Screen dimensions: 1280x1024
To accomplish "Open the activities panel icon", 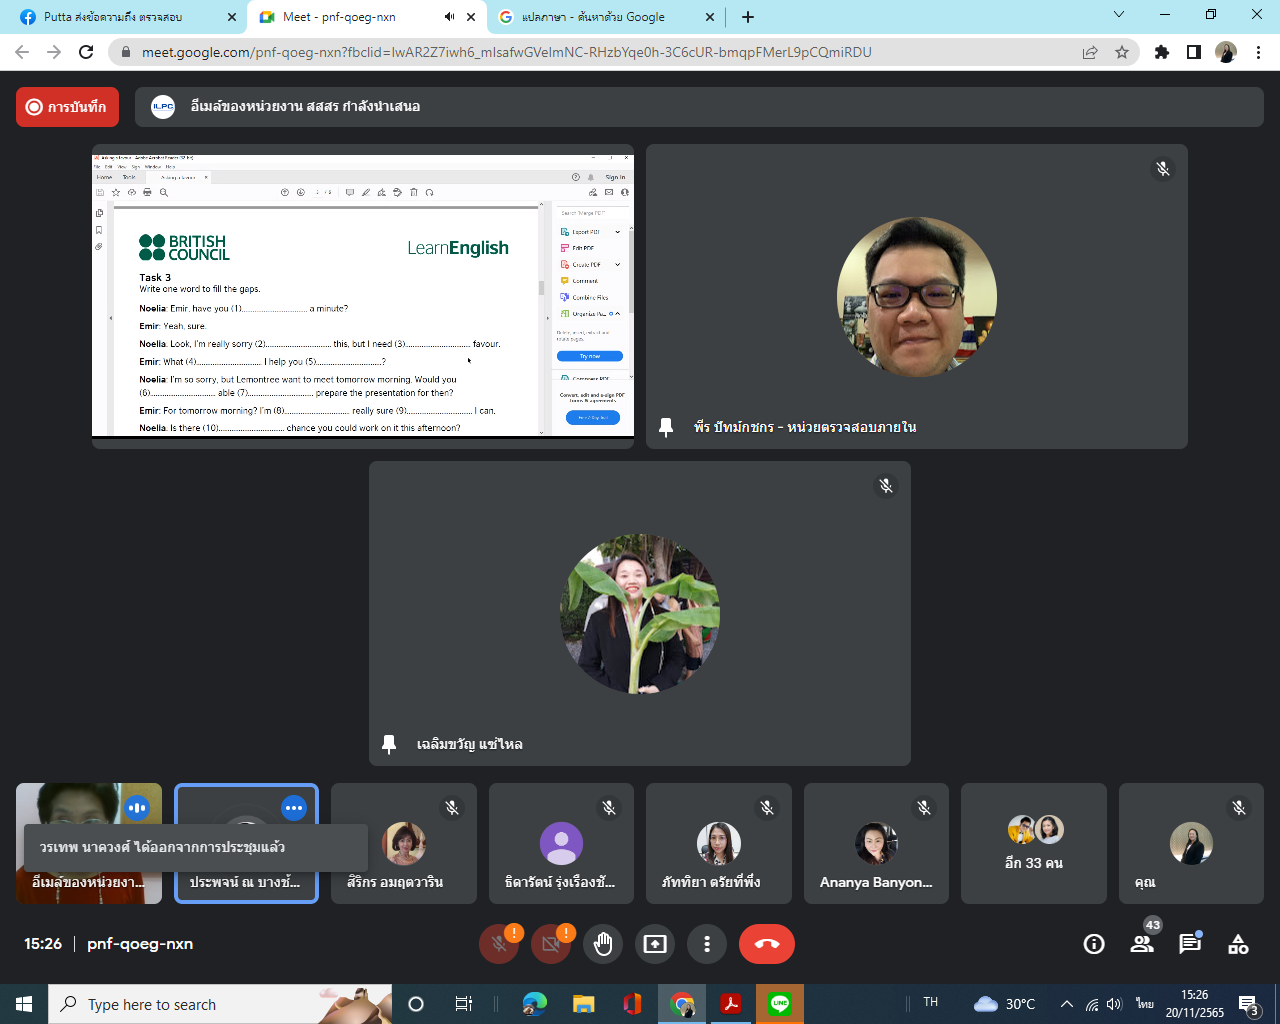I will pos(1238,944).
